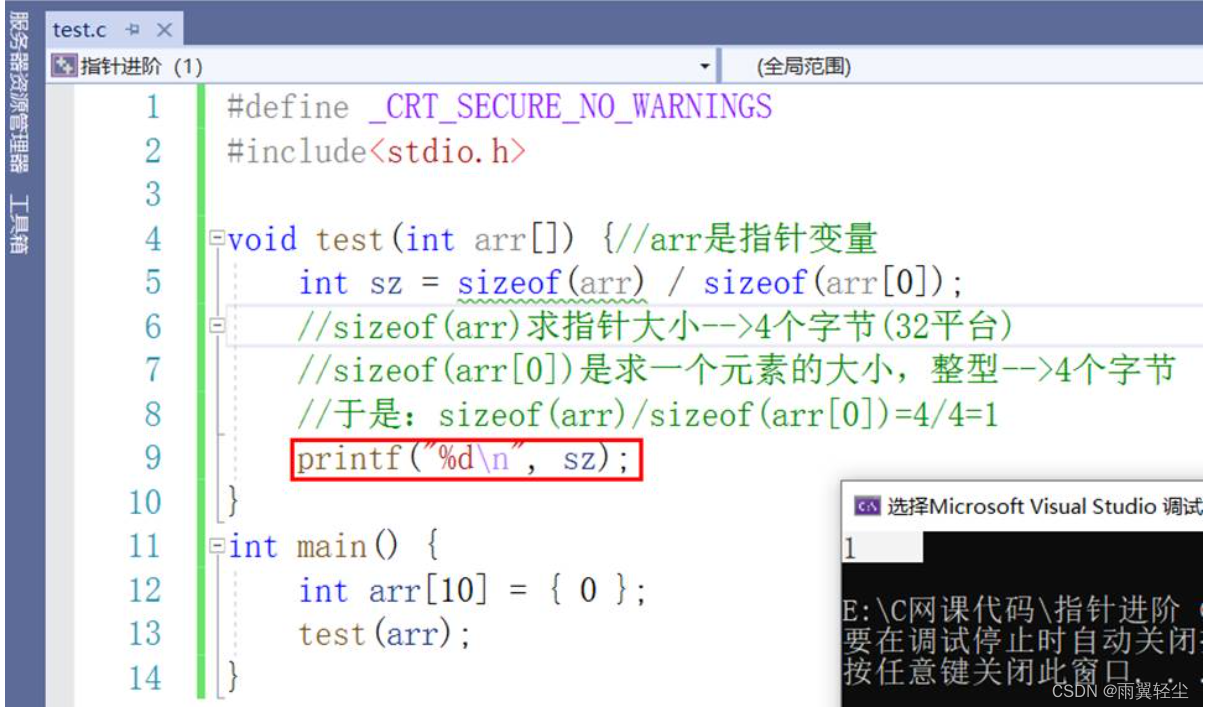Collapse the comment block at line 6
This screenshot has width=1205, height=710.
coord(217,327)
